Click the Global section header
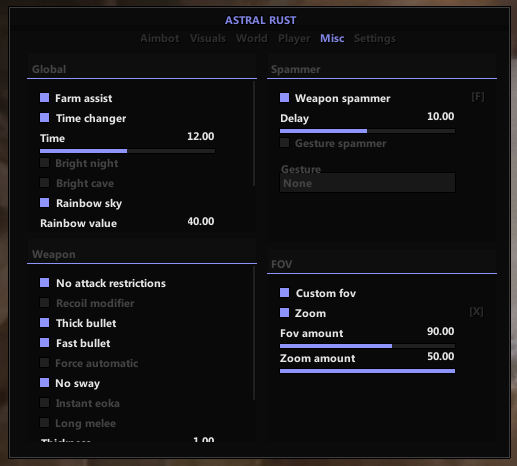This screenshot has width=517, height=466. point(49,69)
